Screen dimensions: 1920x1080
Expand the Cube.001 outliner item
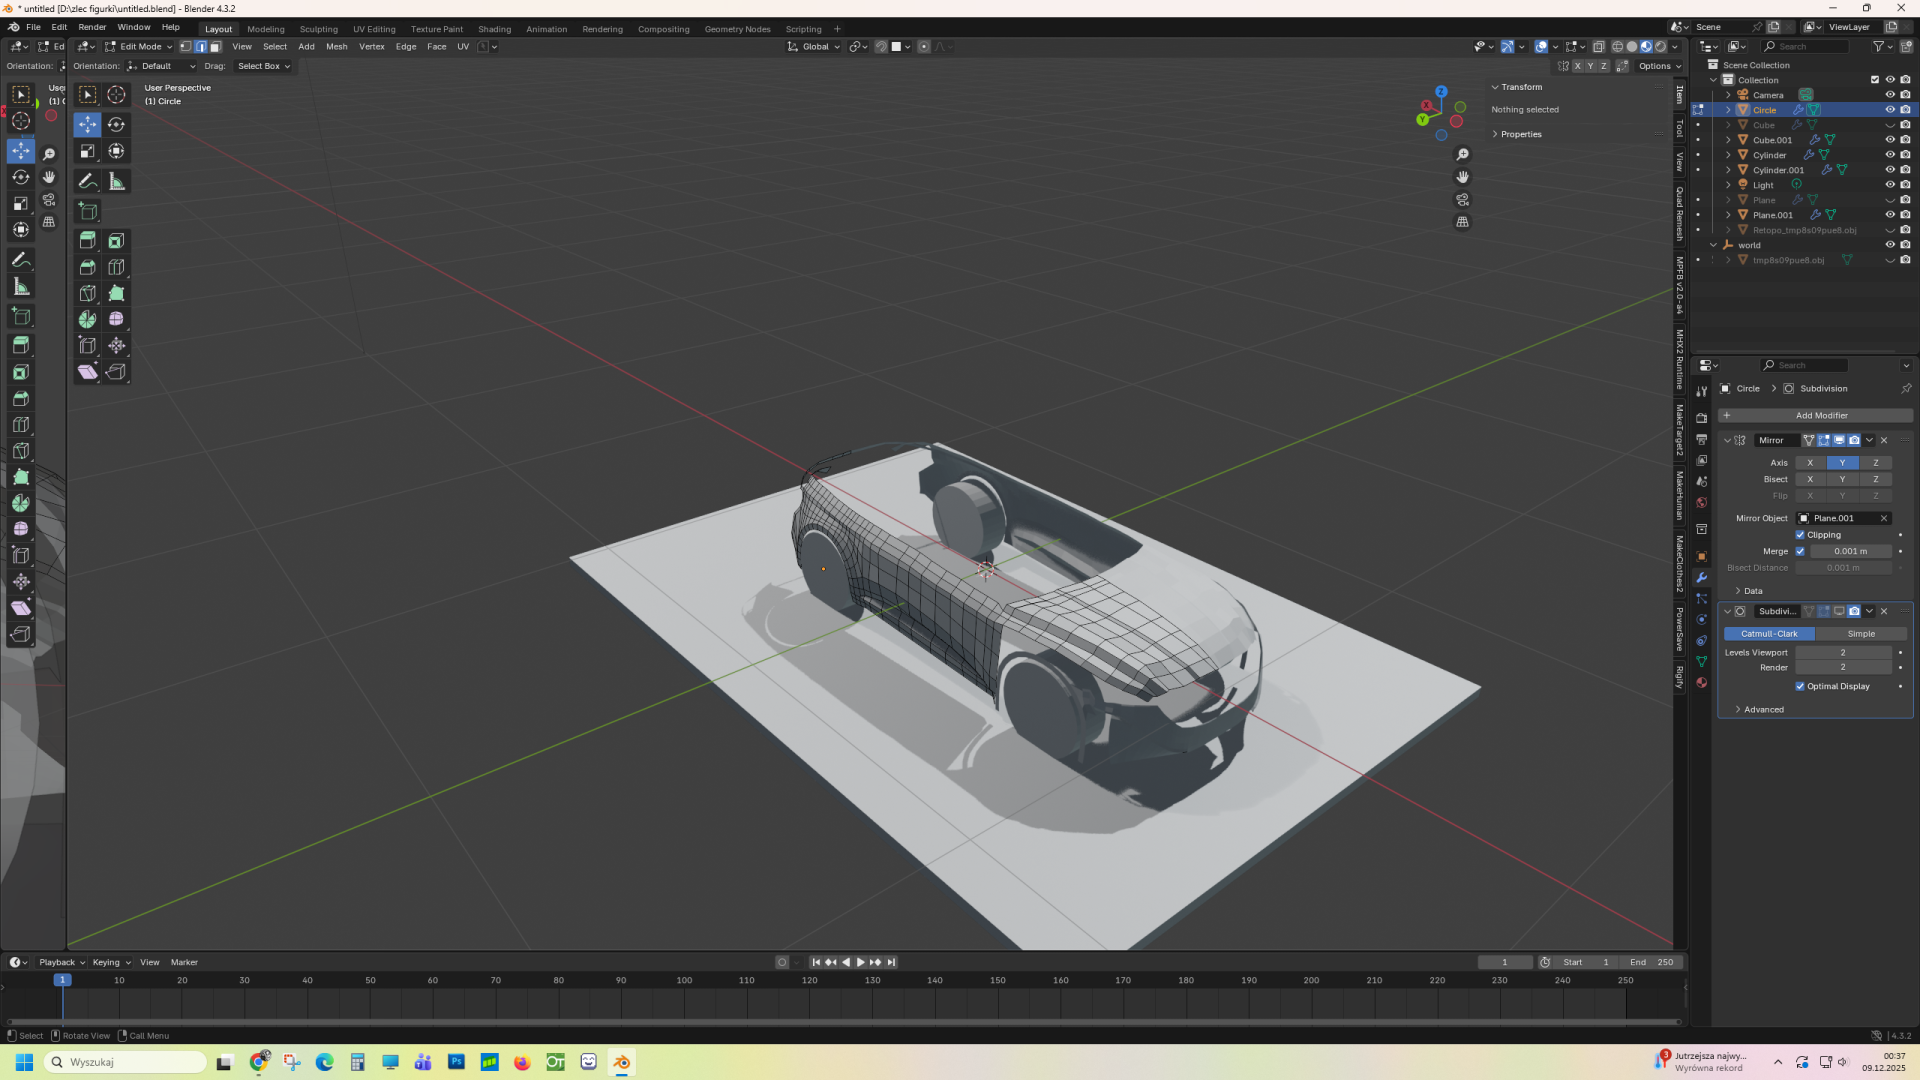[1728, 140]
